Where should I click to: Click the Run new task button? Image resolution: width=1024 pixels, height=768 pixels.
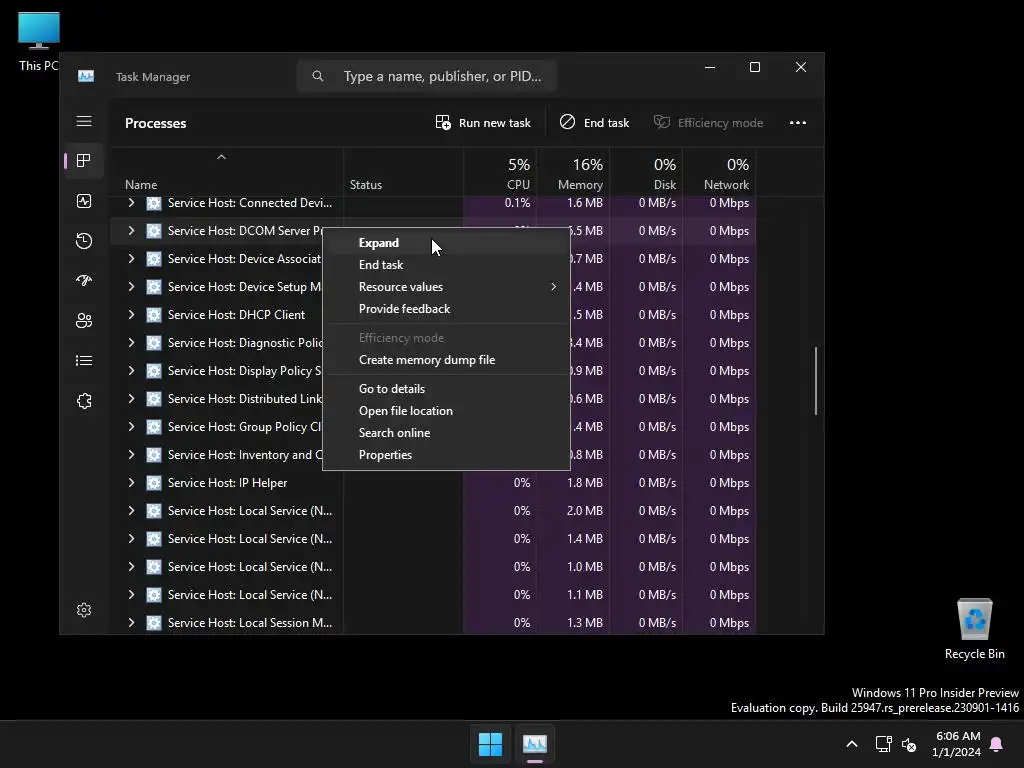483,123
